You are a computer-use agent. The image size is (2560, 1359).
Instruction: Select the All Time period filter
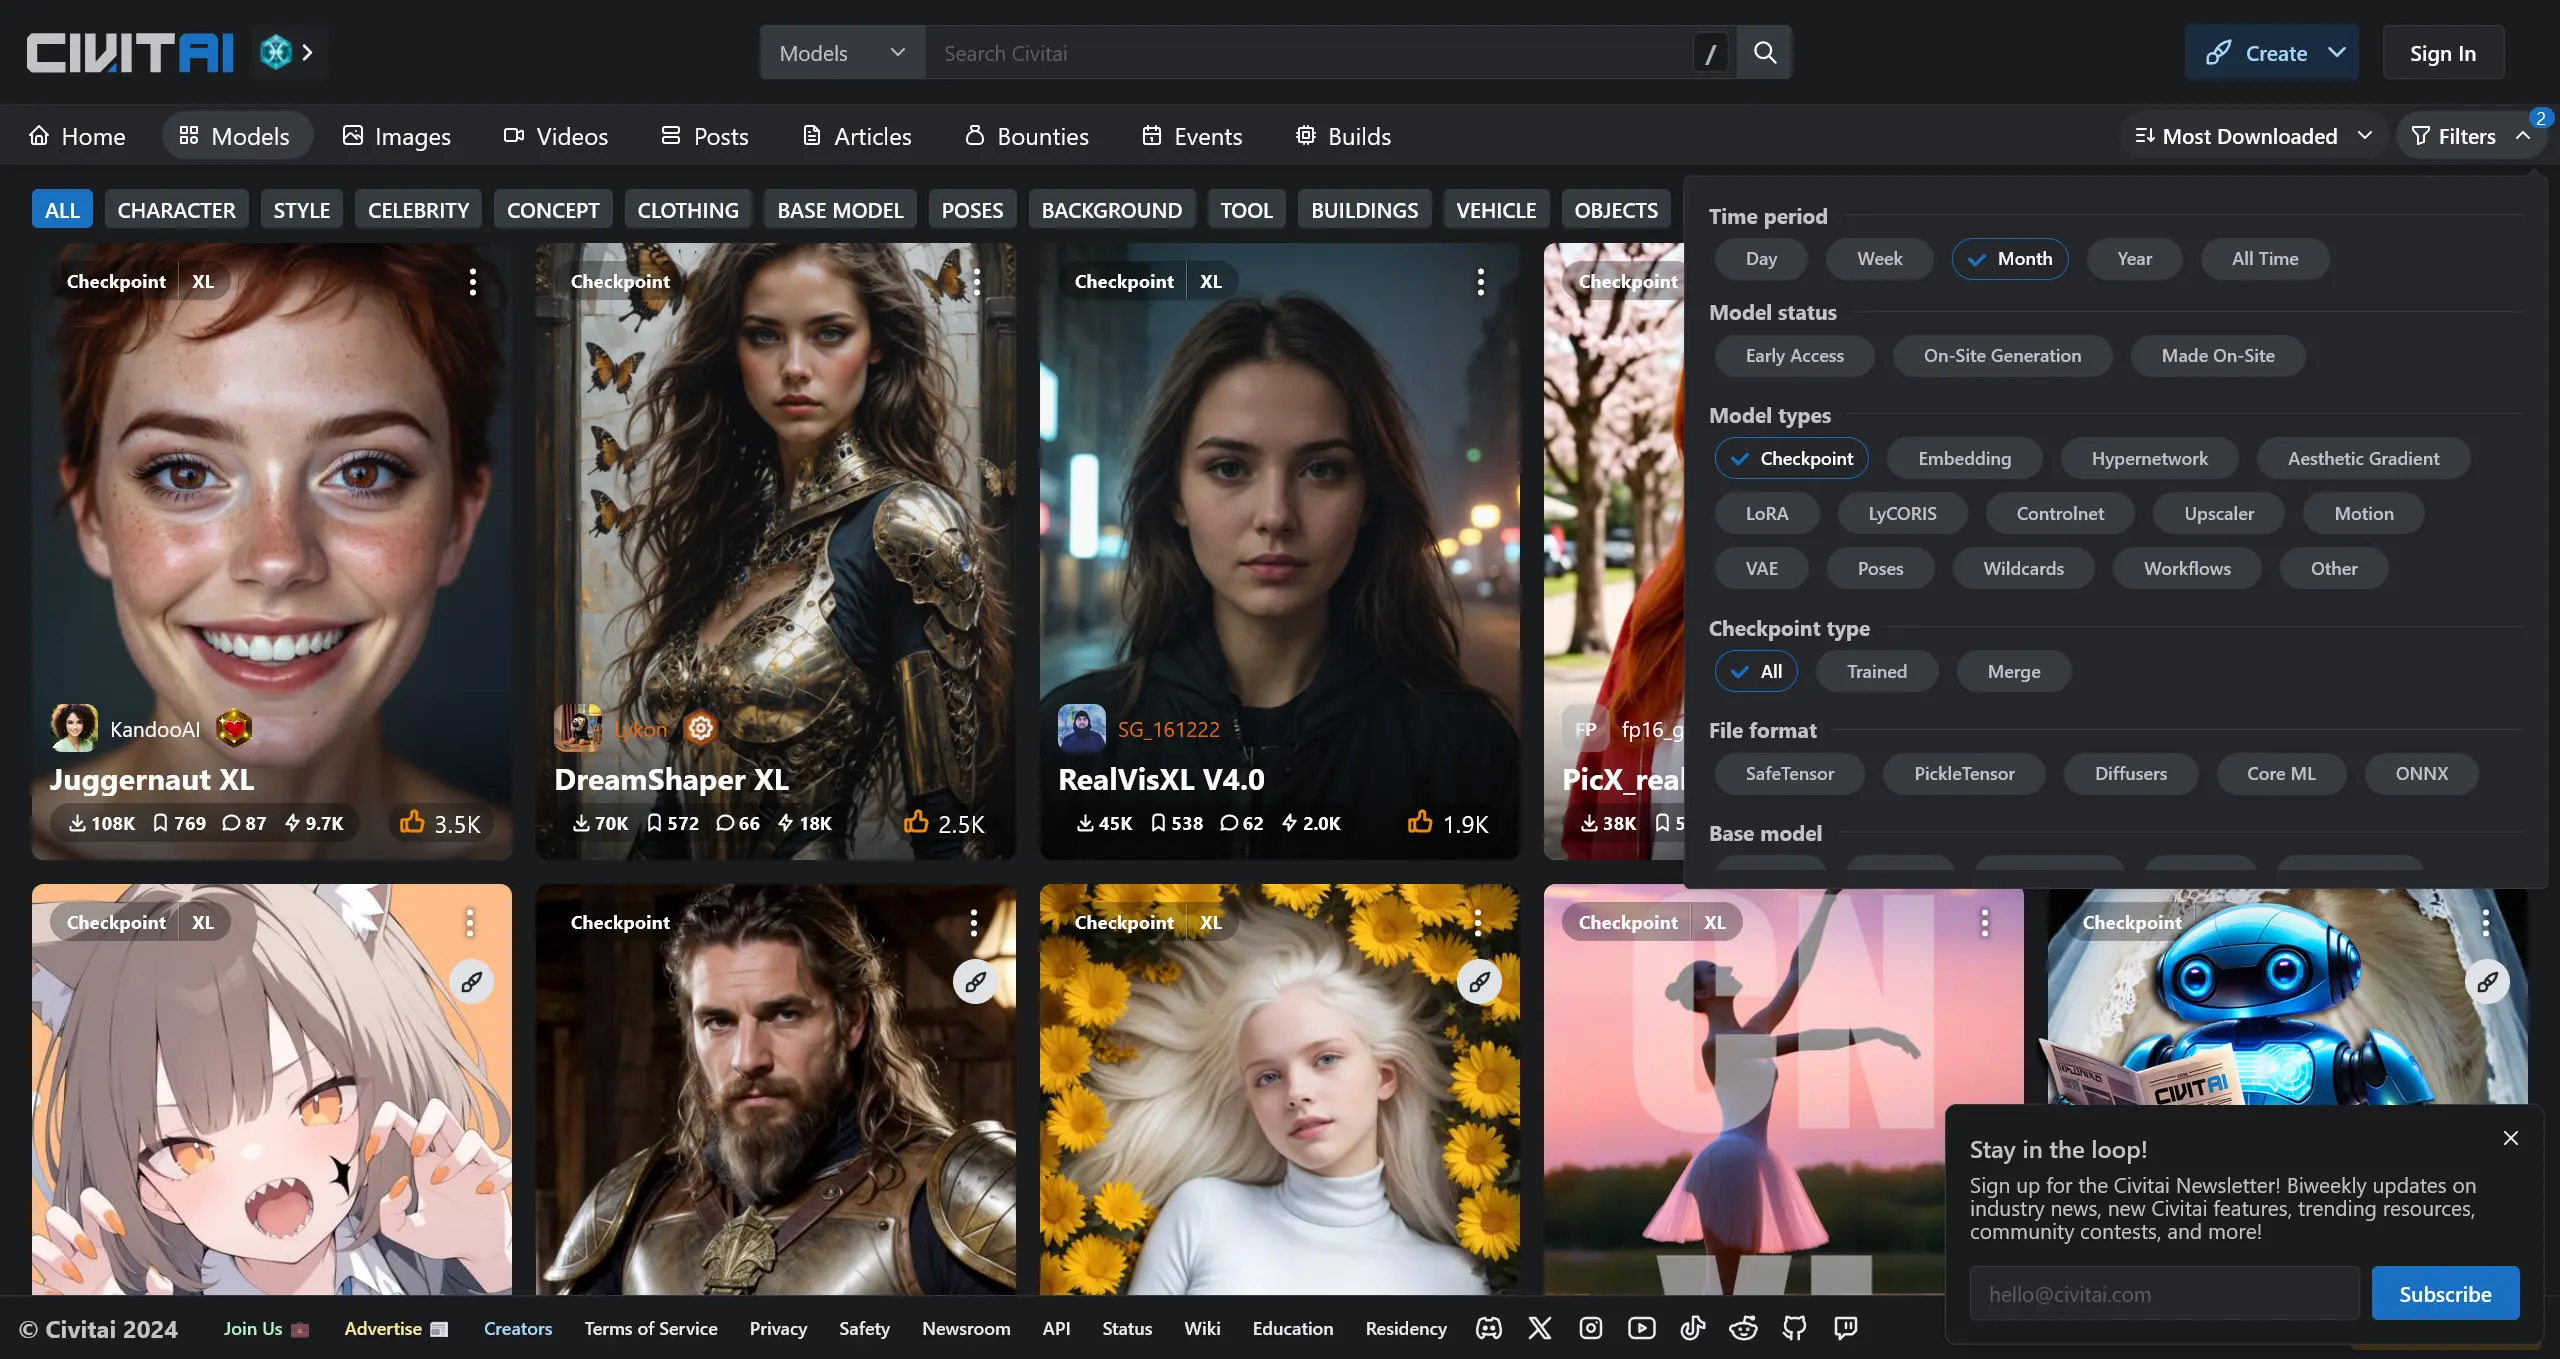tap(2265, 259)
